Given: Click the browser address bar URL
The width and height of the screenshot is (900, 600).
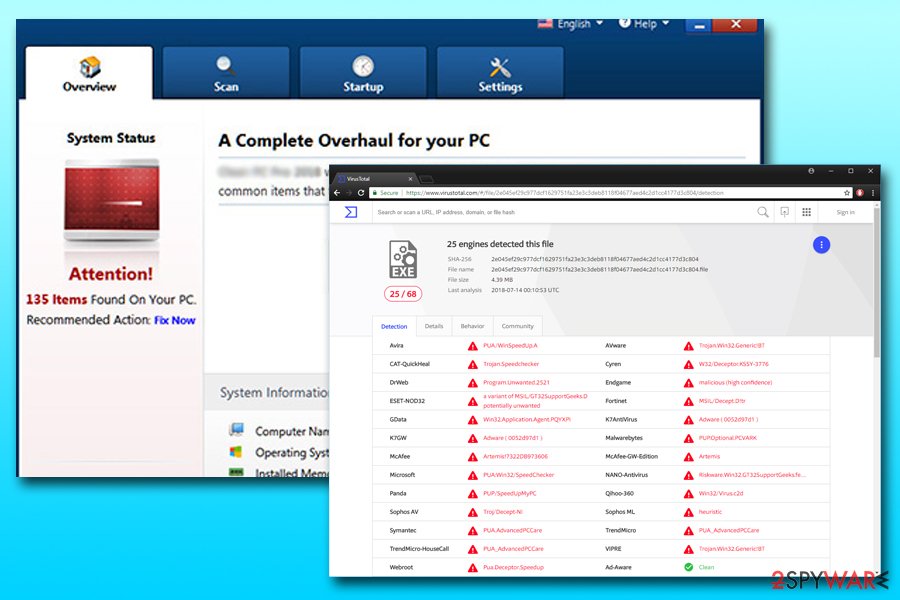Looking at the screenshot, I should pyautogui.click(x=564, y=193).
